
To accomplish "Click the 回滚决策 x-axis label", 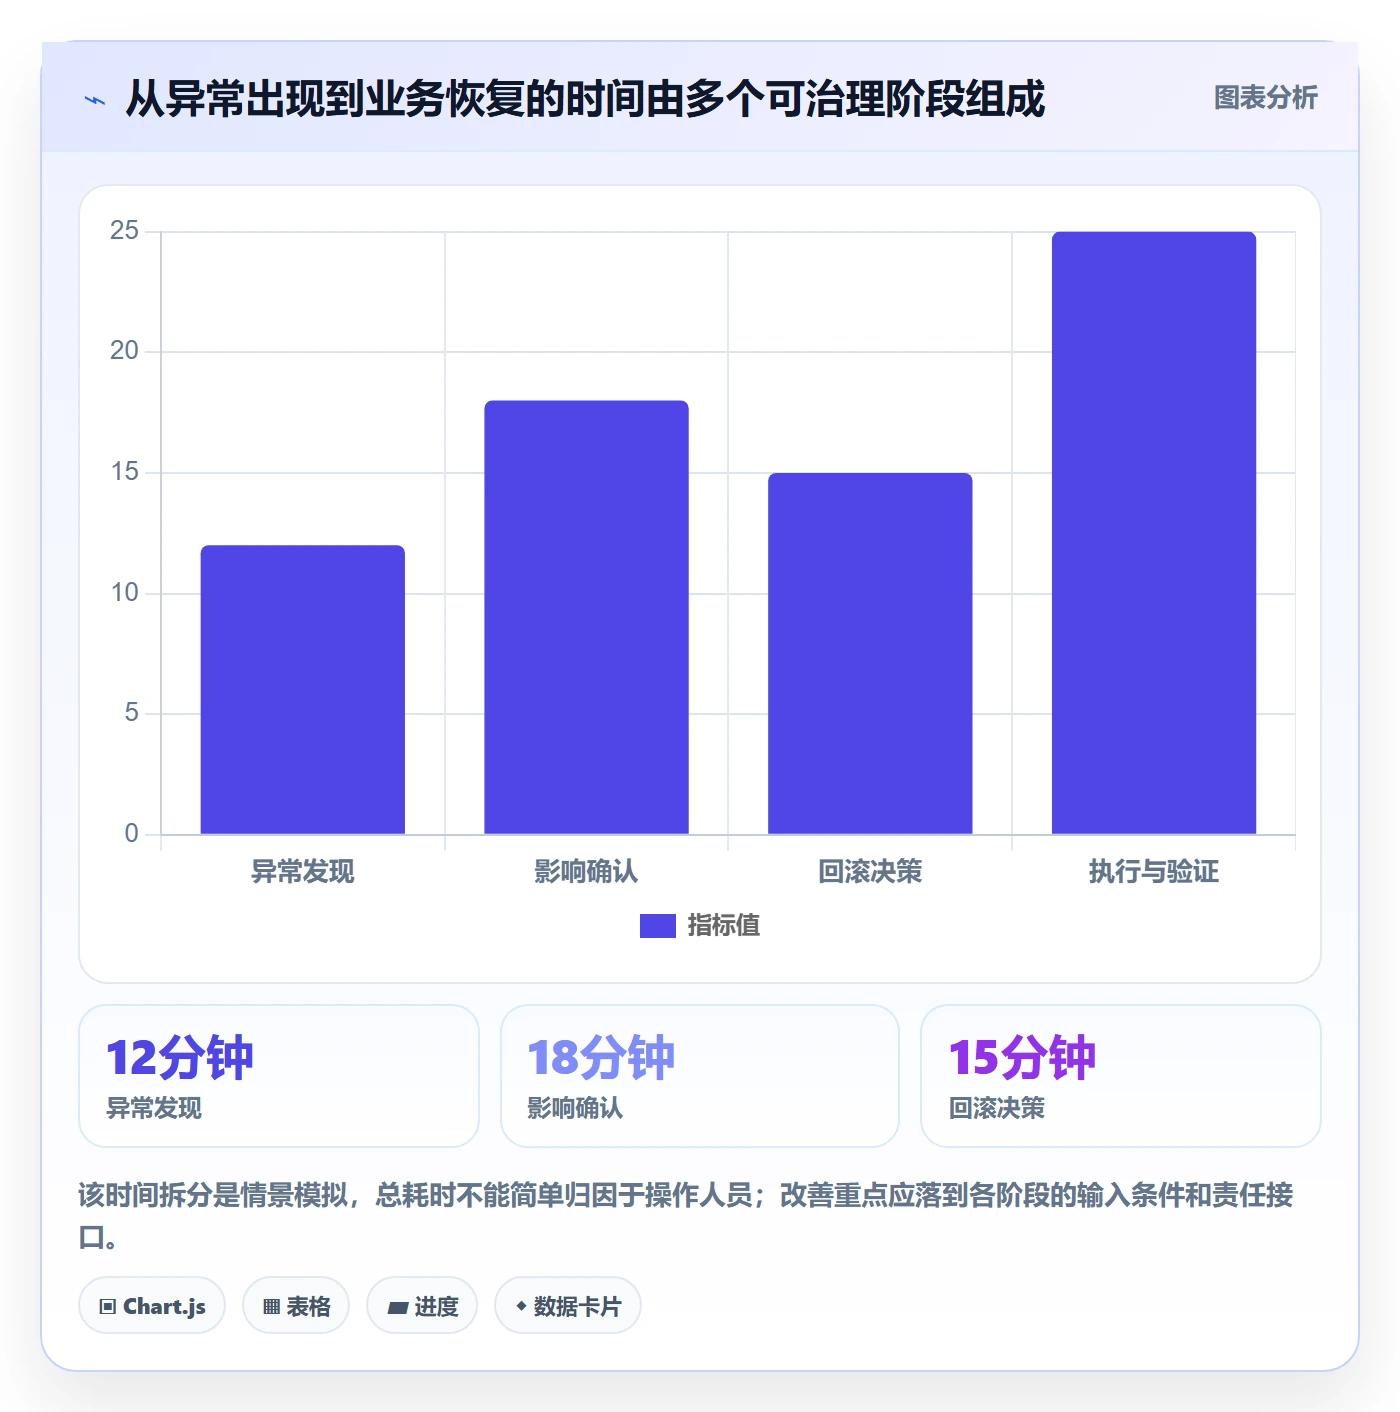I will (870, 872).
